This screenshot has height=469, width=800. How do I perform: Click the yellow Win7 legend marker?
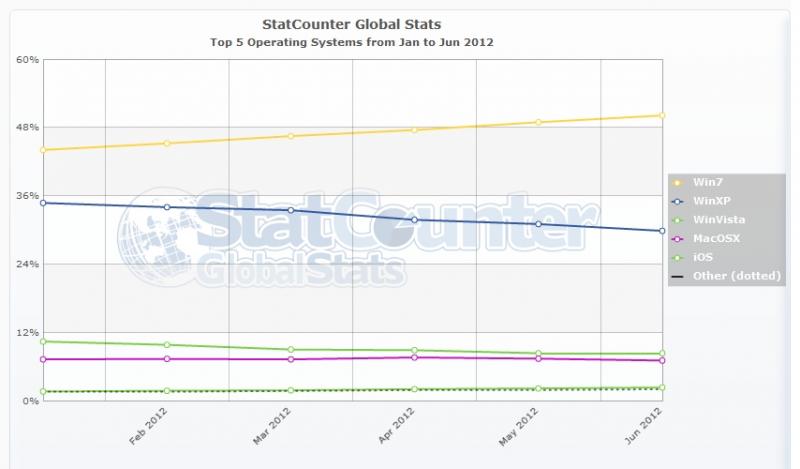678,183
